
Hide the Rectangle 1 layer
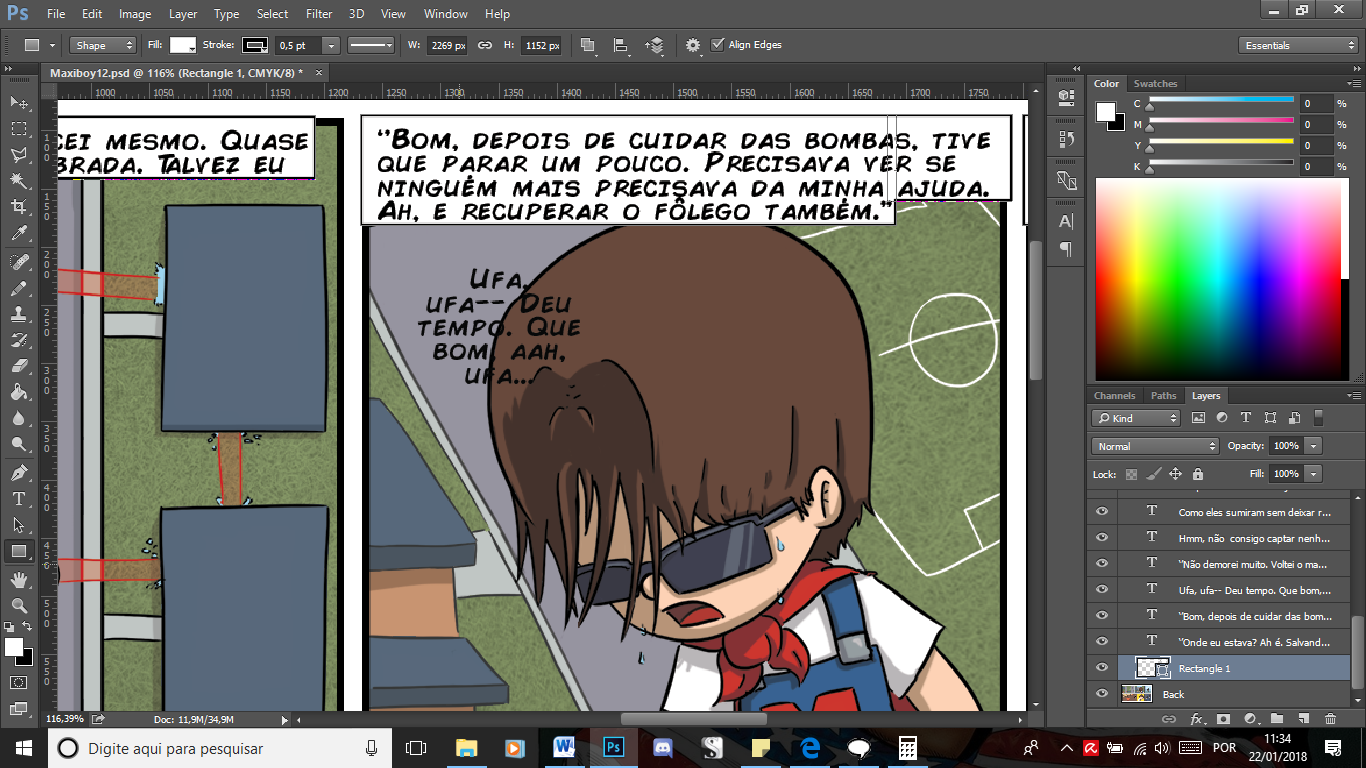coord(1102,668)
